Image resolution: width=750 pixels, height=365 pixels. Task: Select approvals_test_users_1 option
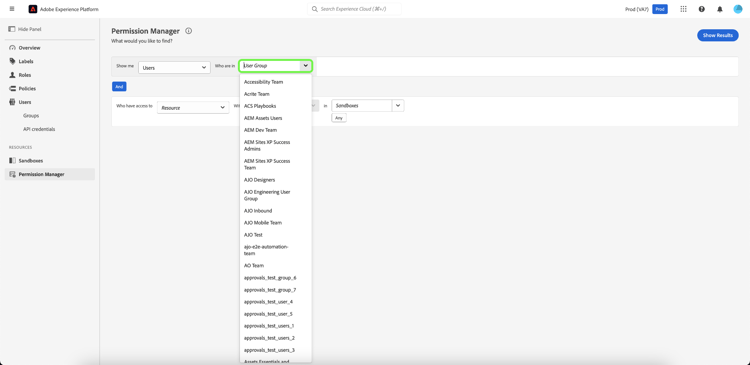276,326
